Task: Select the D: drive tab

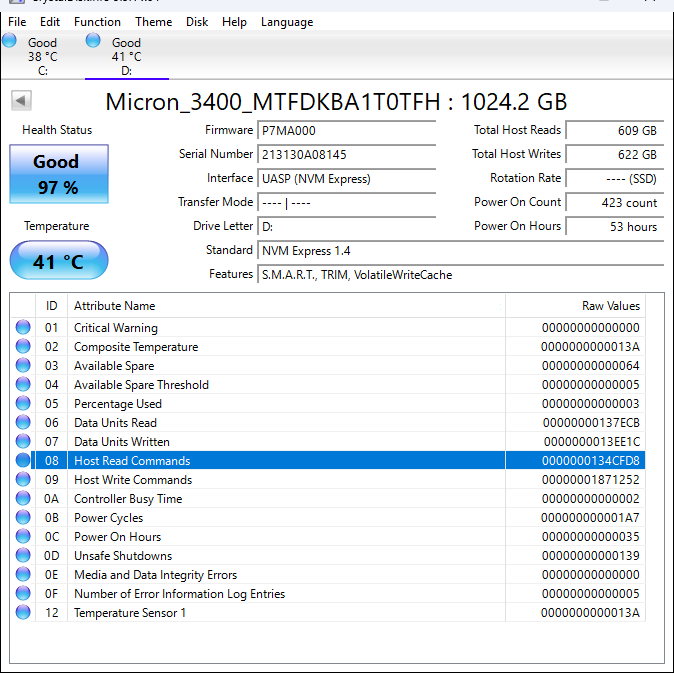Action: pyautogui.click(x=127, y=56)
